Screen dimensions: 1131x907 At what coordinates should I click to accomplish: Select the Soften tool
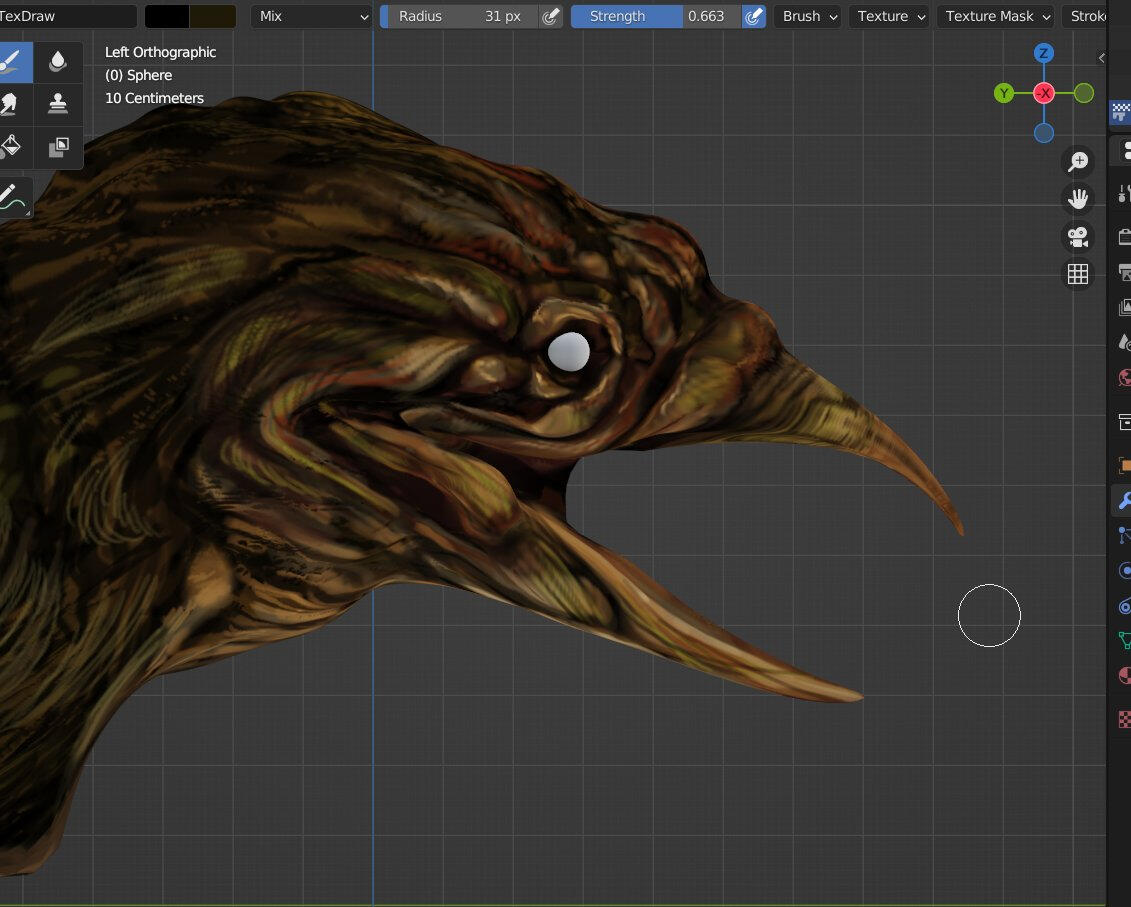click(x=58, y=62)
